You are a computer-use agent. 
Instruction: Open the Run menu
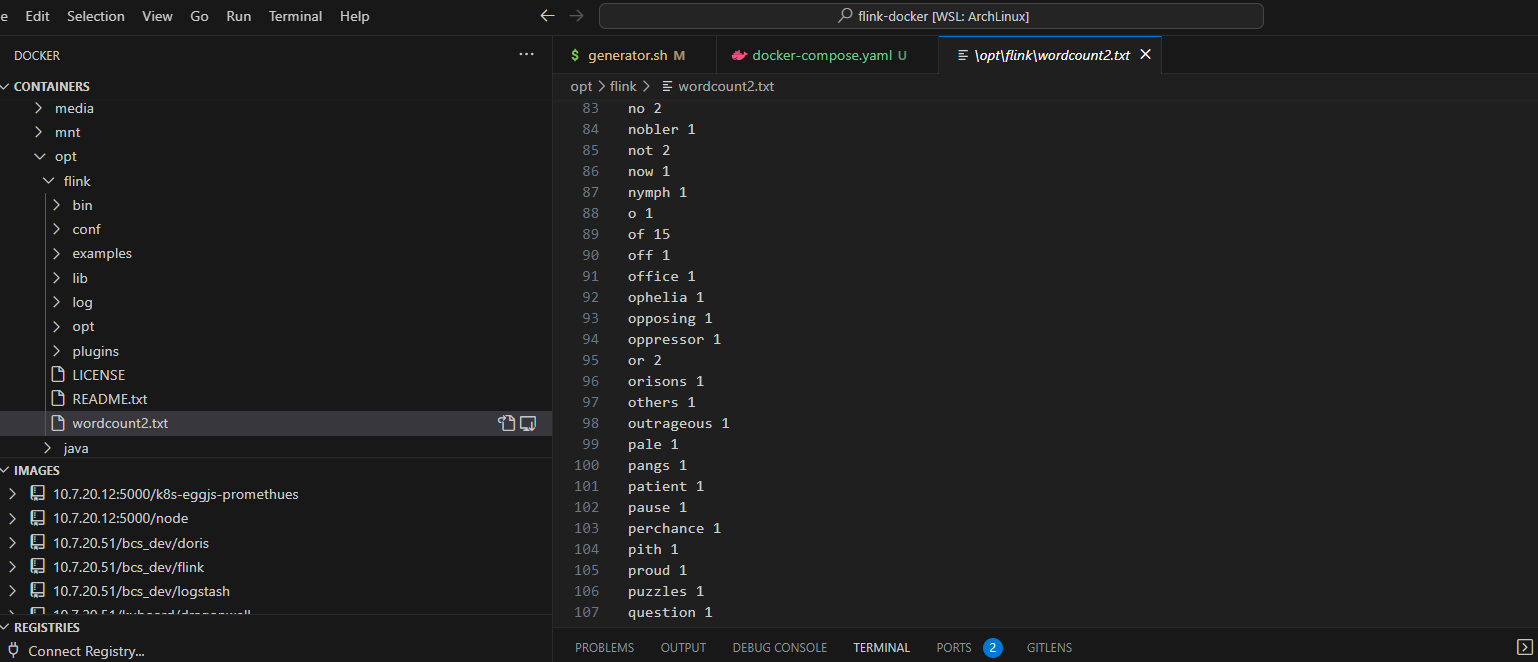coord(239,16)
